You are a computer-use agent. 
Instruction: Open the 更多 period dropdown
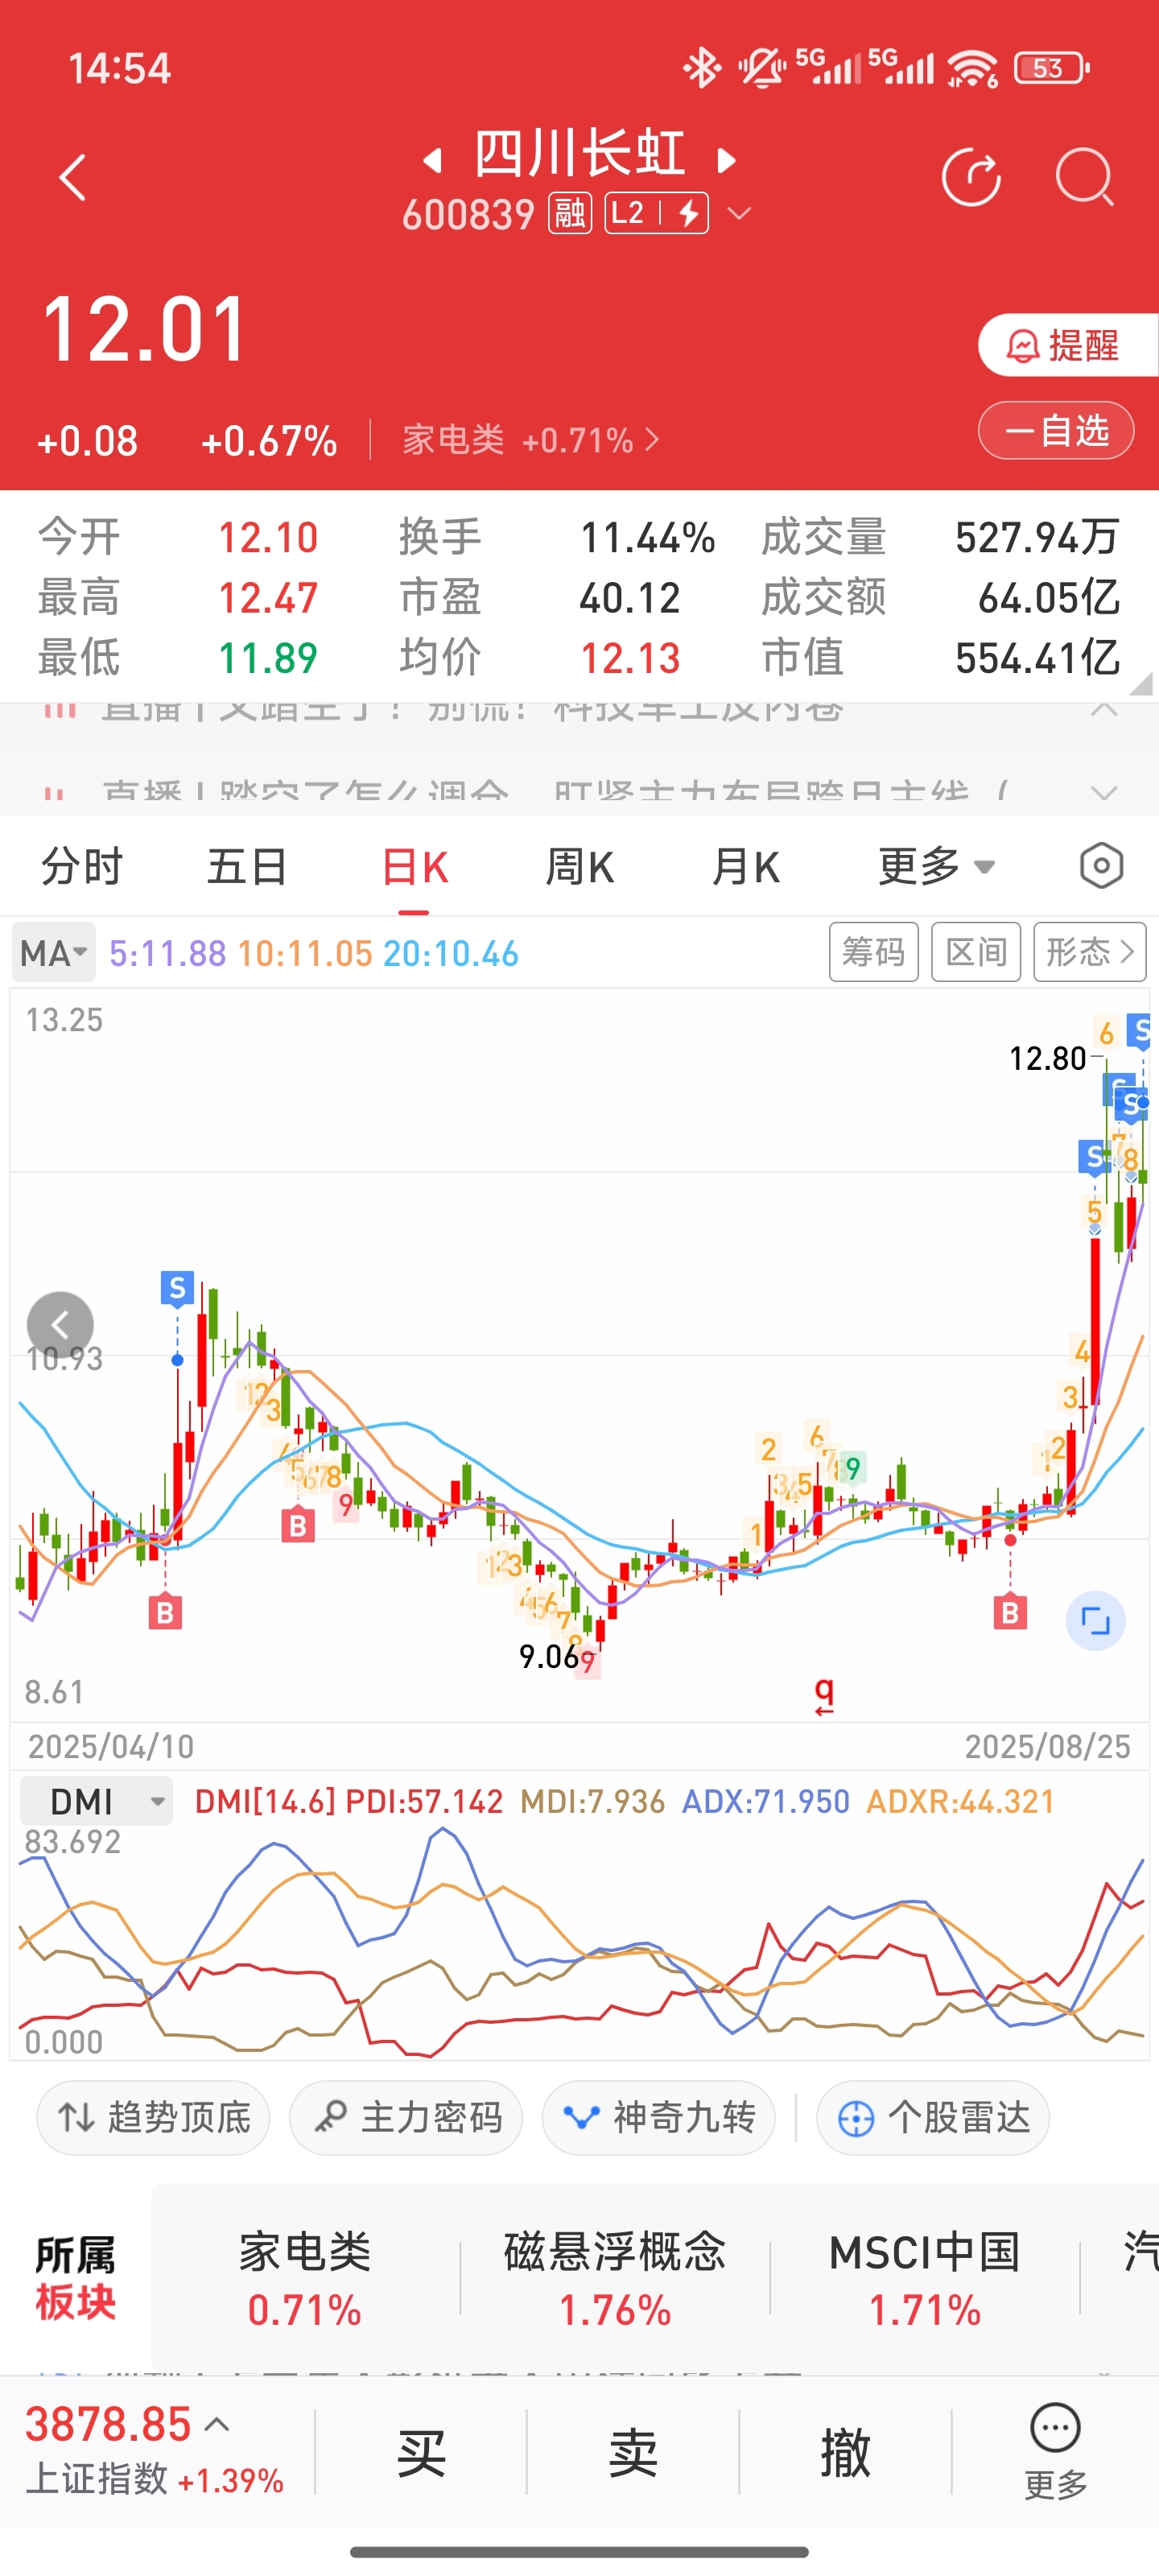[936, 867]
